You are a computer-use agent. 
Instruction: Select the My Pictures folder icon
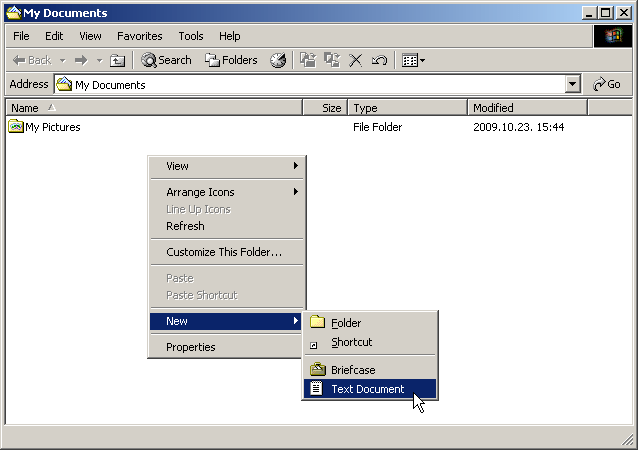click(16, 127)
